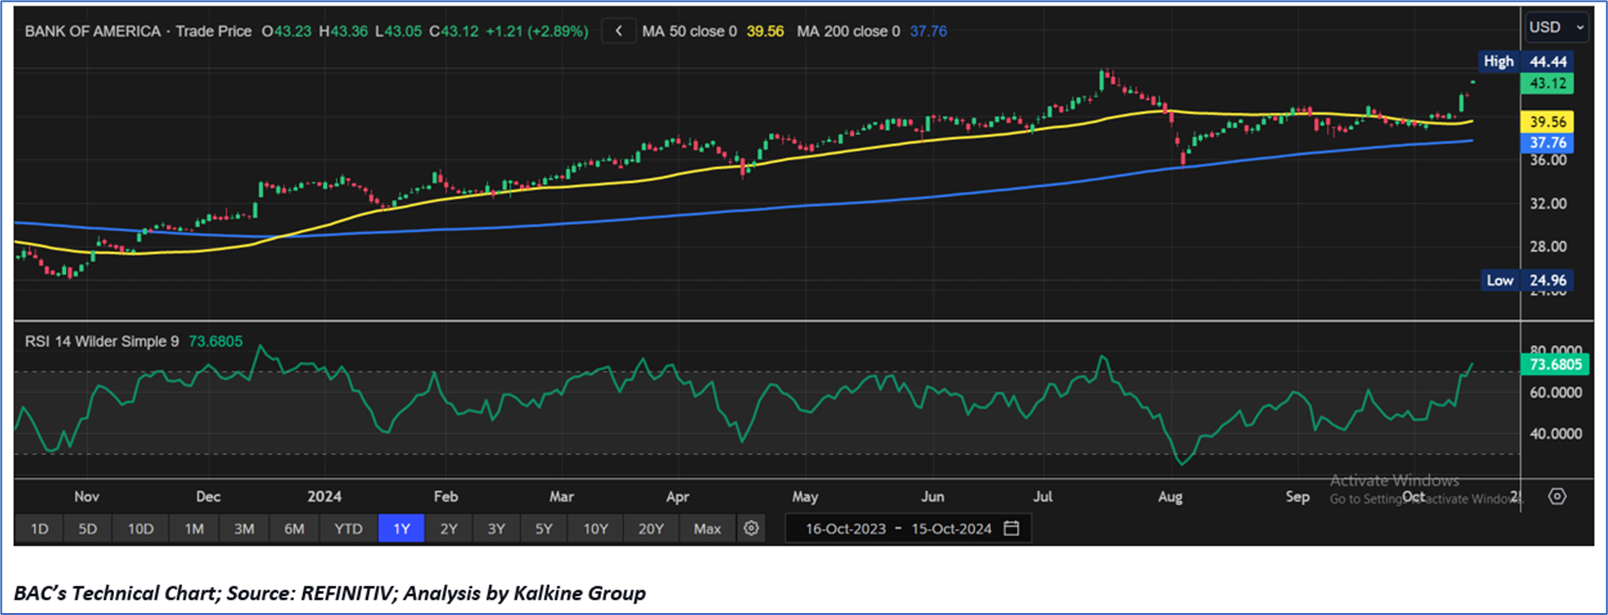The width and height of the screenshot is (1608, 615).
Task: Open the chart settings gear icon
Action: (751, 528)
